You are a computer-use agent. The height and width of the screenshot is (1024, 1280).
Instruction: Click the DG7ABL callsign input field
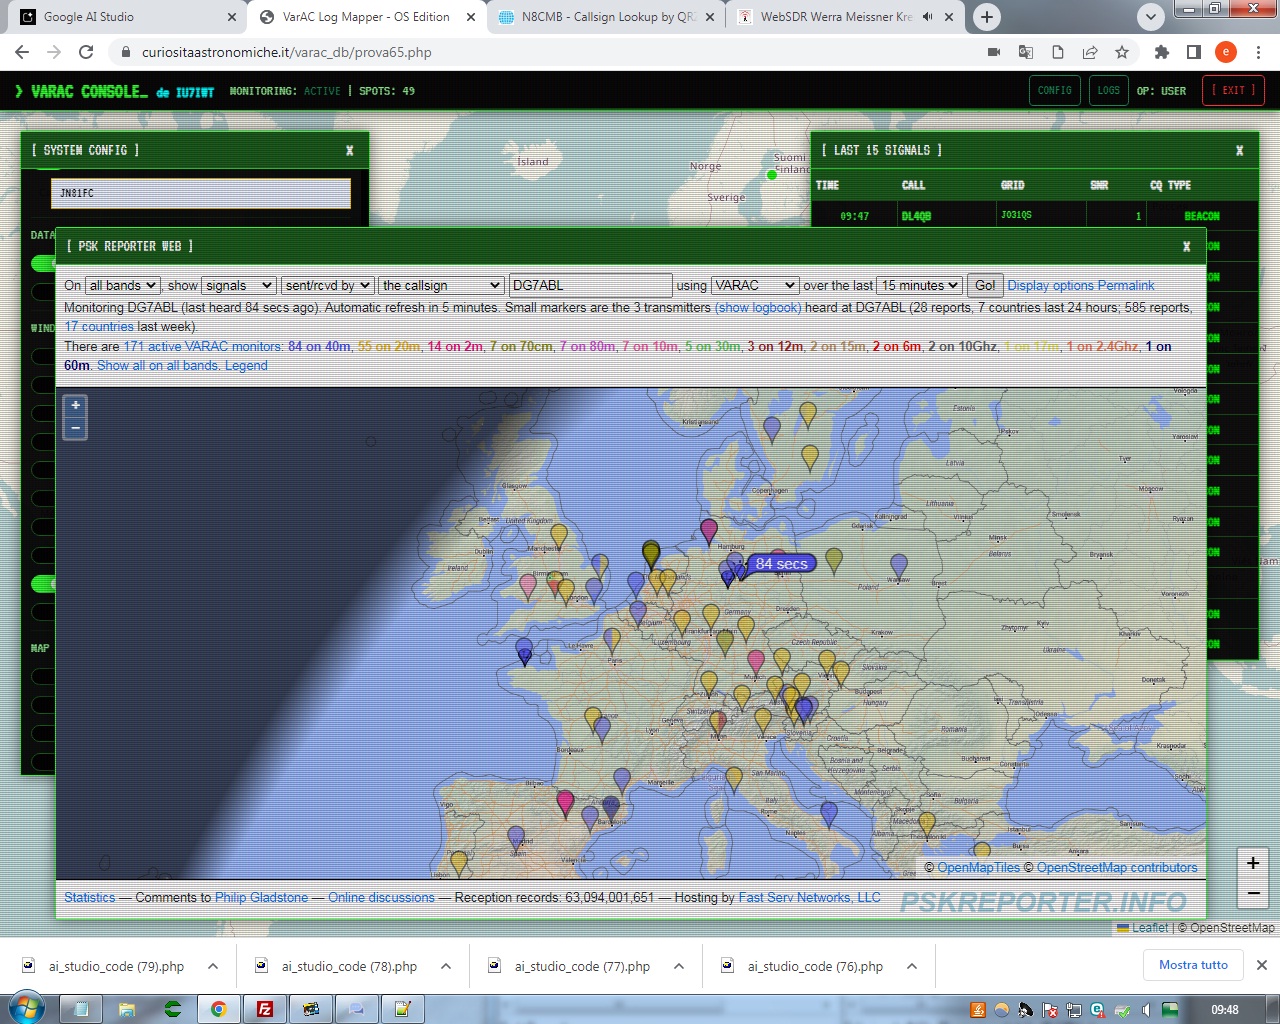click(590, 286)
